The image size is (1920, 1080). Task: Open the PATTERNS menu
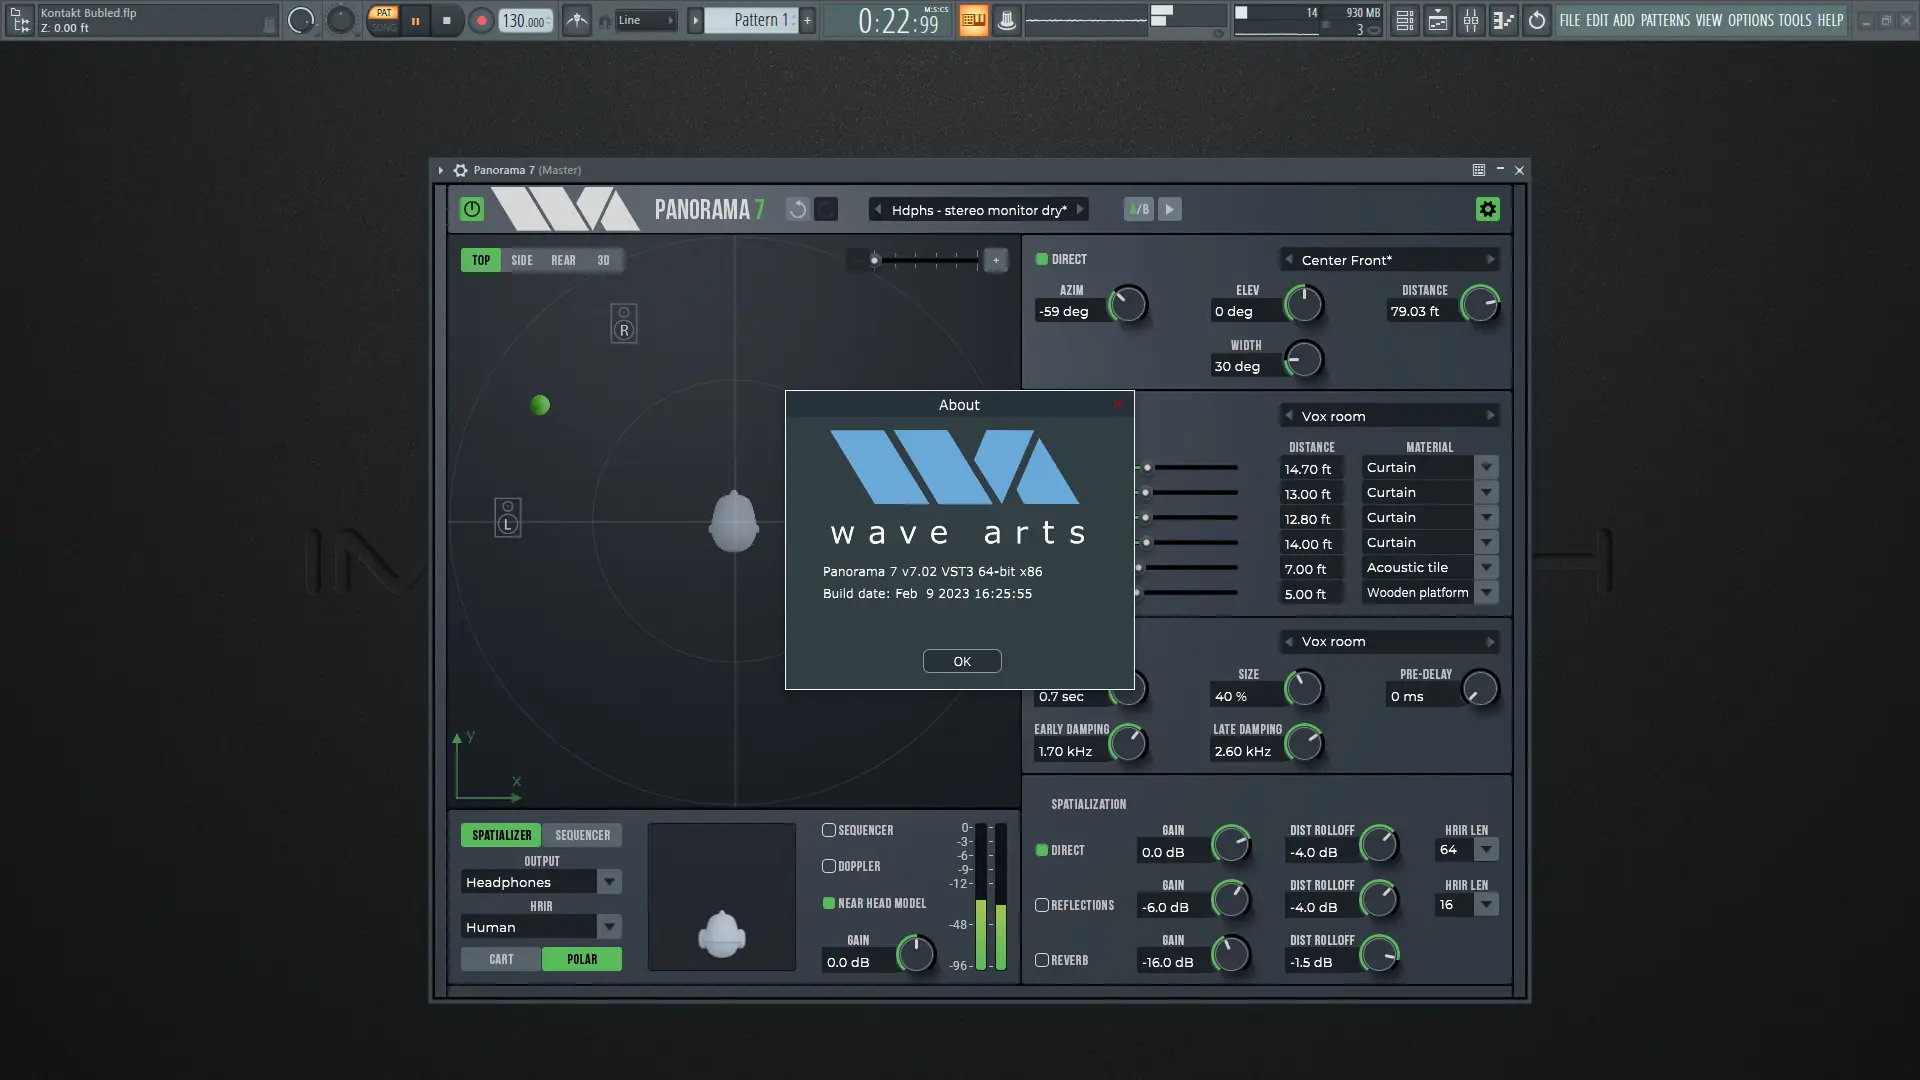click(1665, 20)
